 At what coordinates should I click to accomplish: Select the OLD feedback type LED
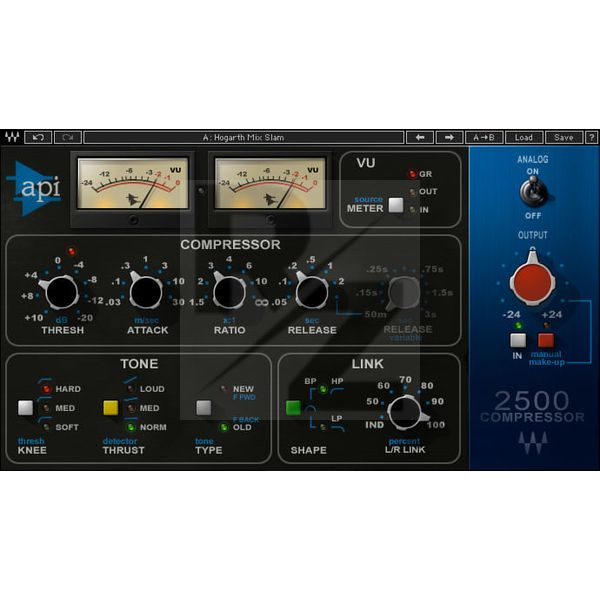point(223,427)
